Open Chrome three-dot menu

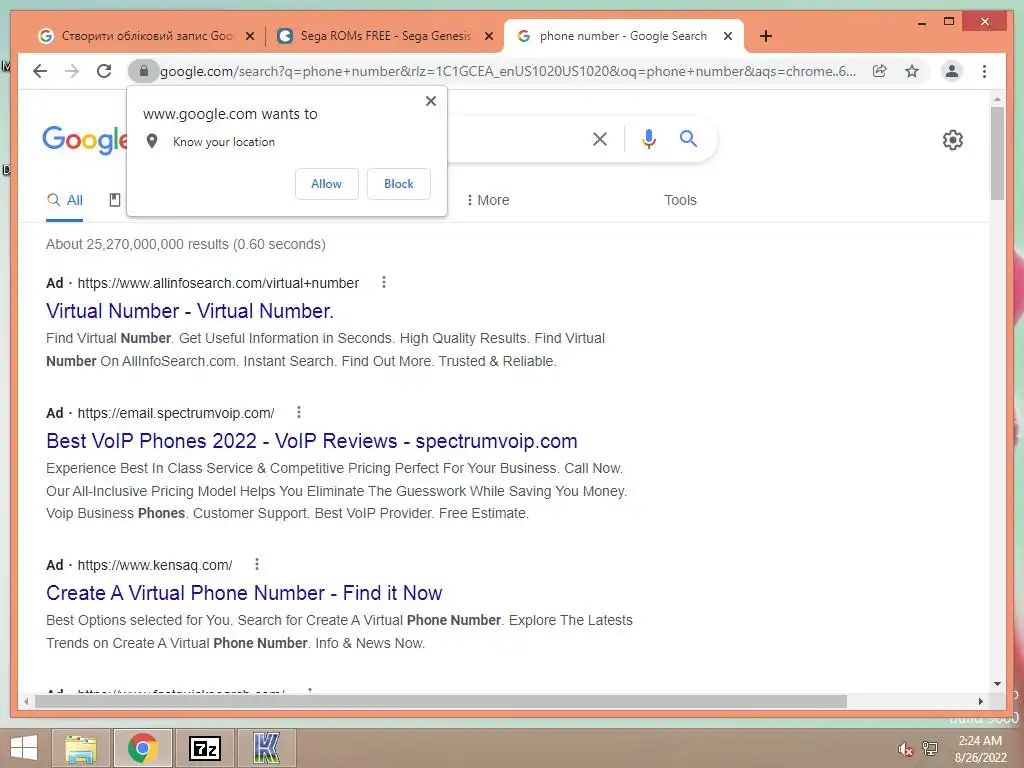[984, 71]
